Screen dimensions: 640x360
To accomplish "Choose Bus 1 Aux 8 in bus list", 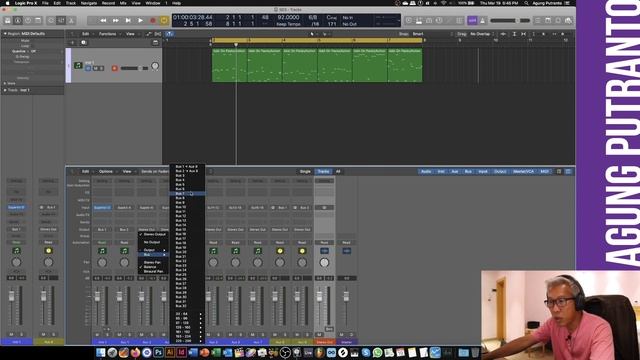I will pos(187,167).
